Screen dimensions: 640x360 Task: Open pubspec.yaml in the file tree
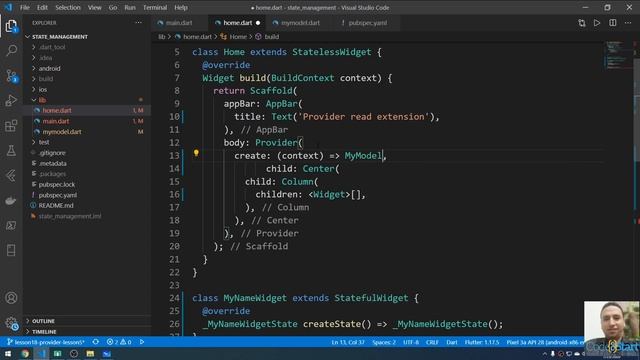tap(58, 195)
